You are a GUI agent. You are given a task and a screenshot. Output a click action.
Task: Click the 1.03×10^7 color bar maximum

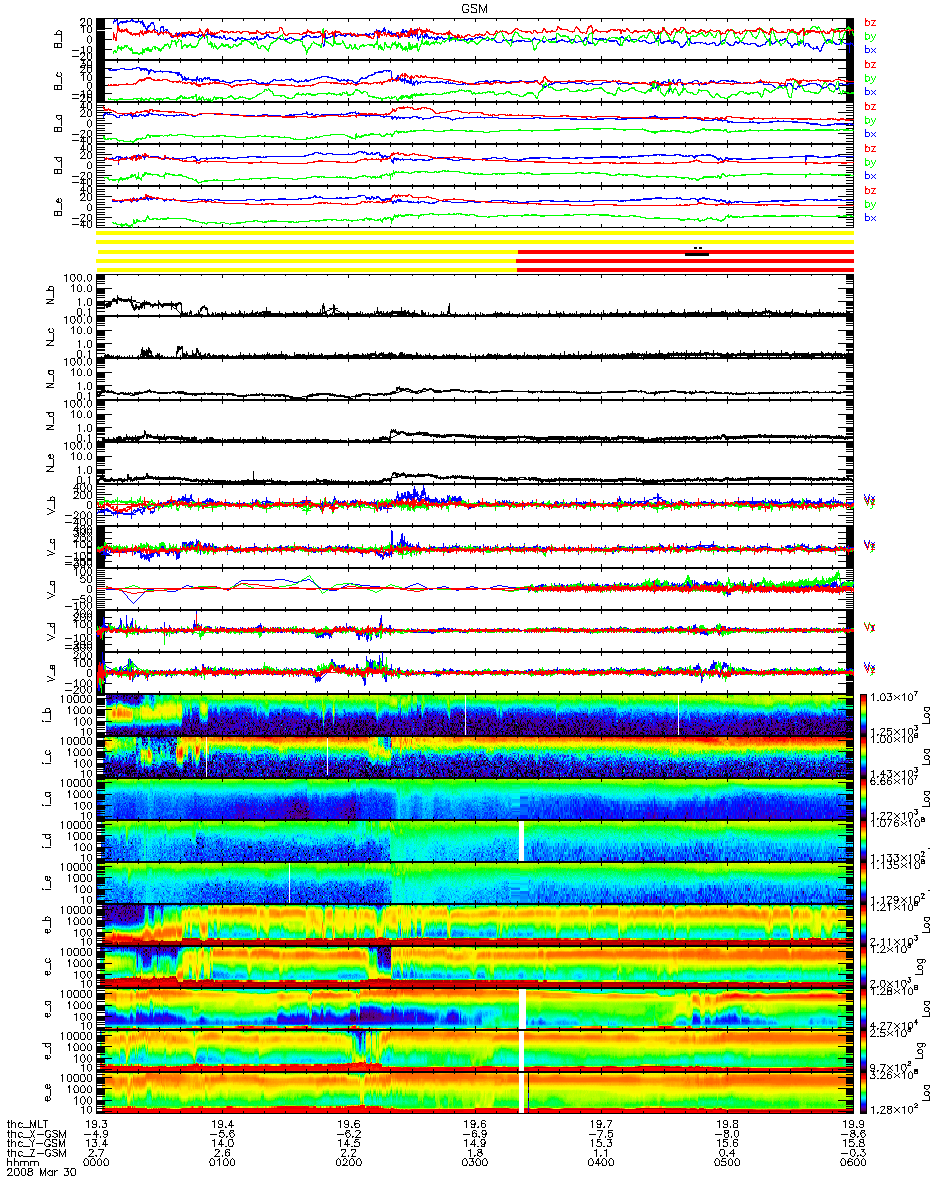point(894,696)
